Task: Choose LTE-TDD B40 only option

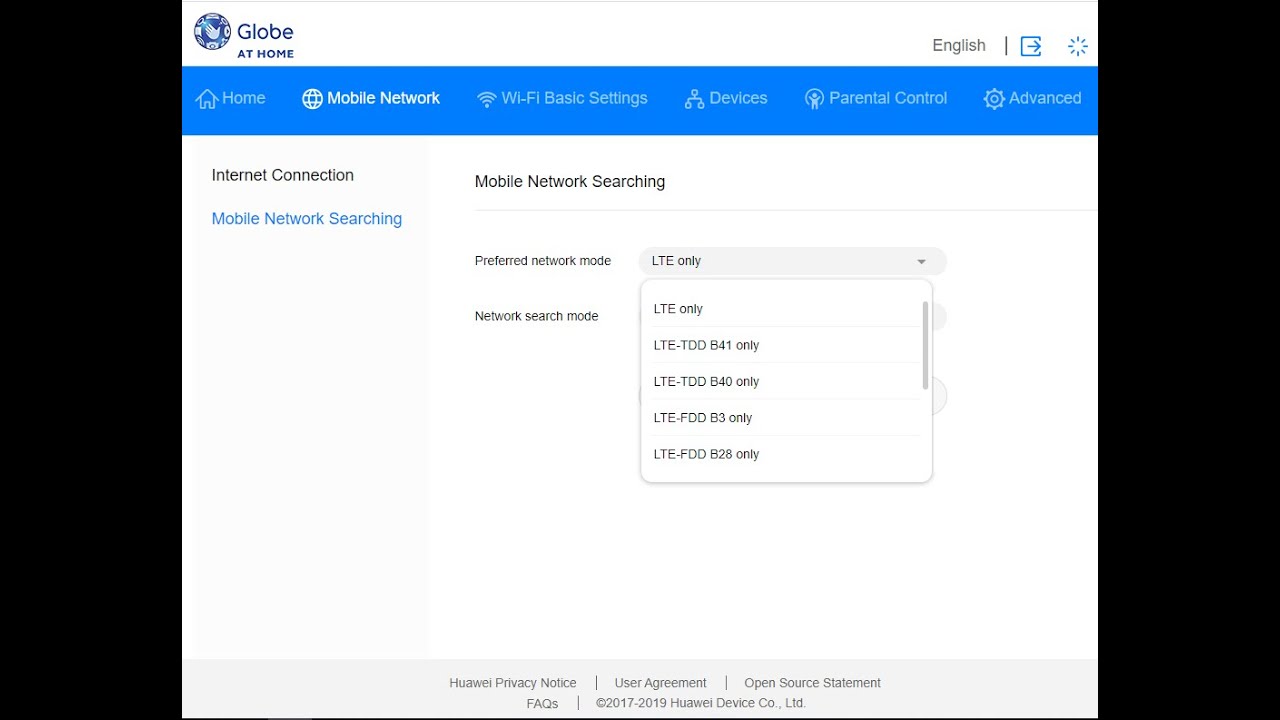Action: click(x=787, y=381)
